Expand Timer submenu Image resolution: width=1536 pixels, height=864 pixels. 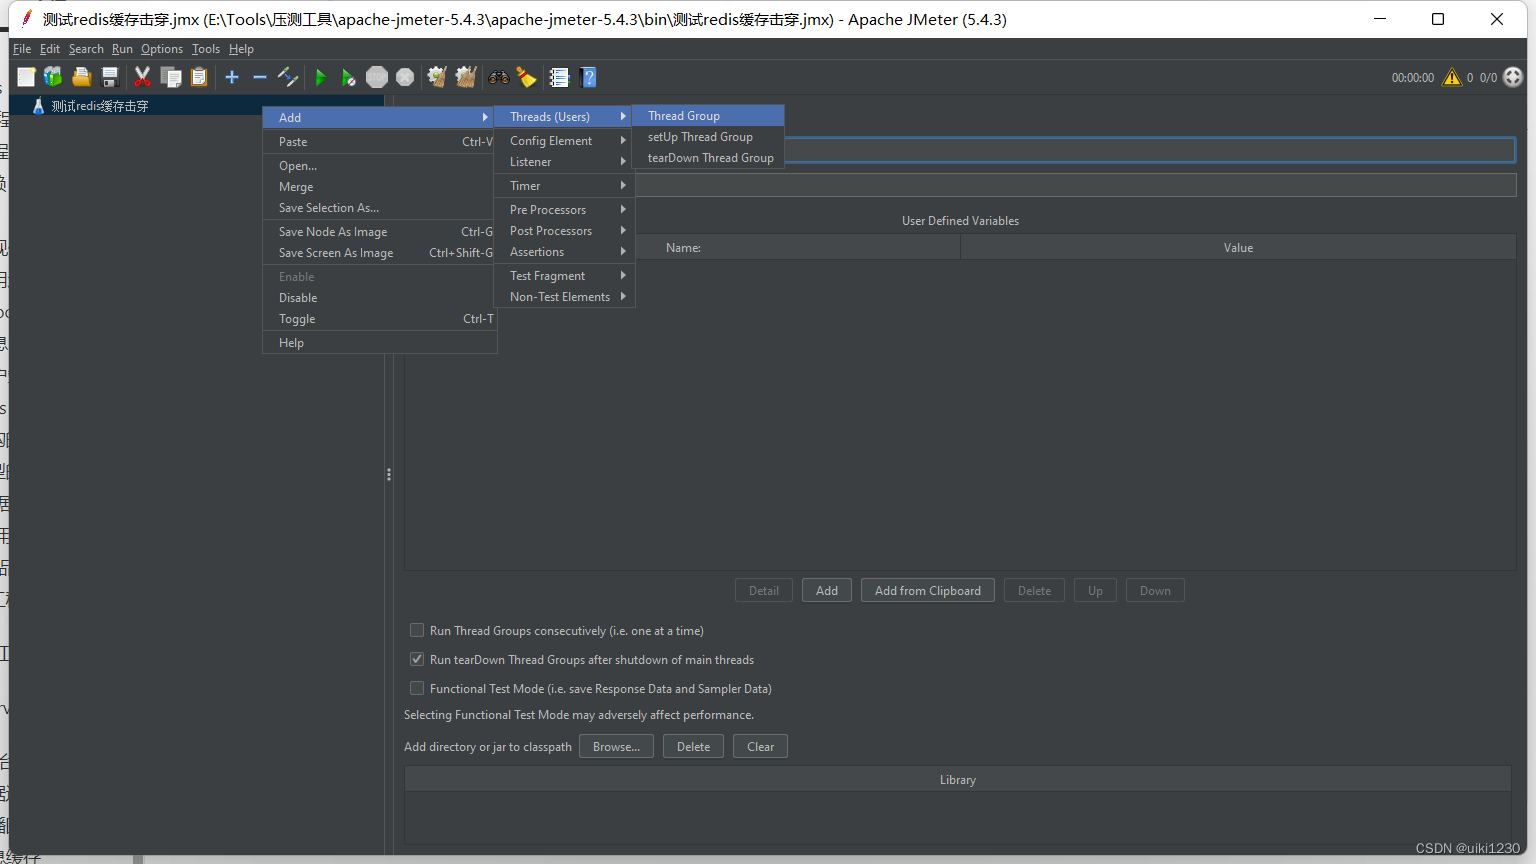coord(565,186)
